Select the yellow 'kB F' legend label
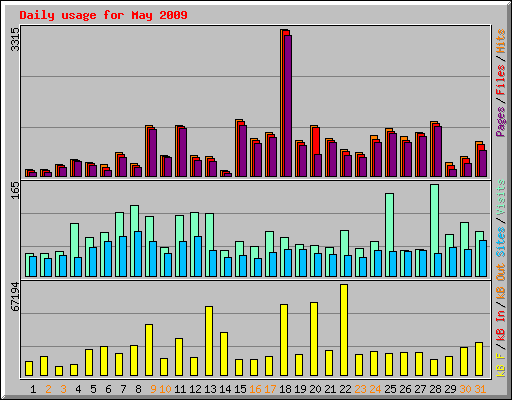This screenshot has height=400, width=512. 501,365
